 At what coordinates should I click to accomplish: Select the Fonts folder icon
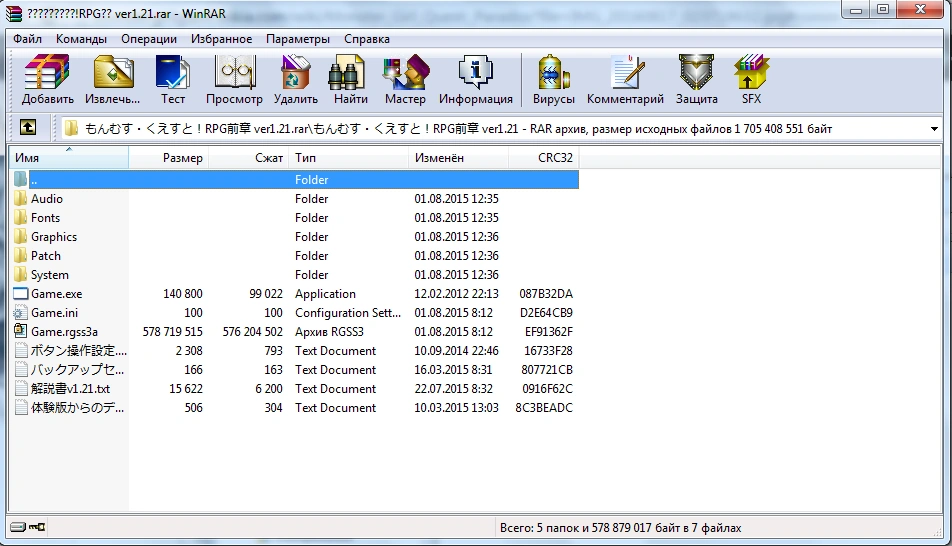tap(21, 217)
